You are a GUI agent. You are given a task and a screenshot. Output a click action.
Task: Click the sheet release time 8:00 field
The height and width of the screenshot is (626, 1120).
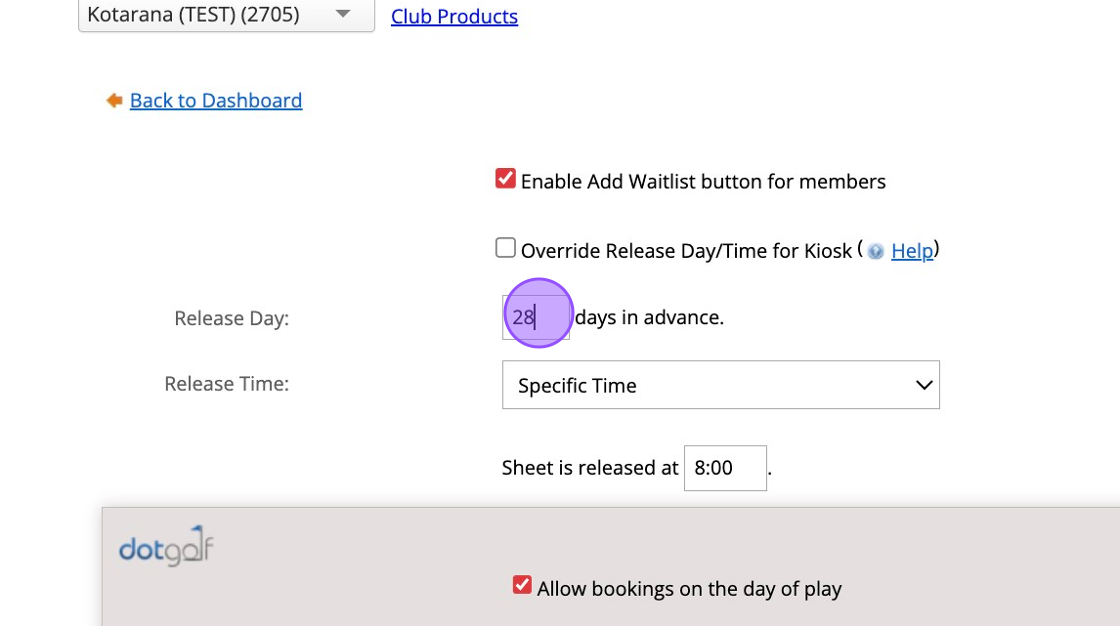click(x=725, y=468)
